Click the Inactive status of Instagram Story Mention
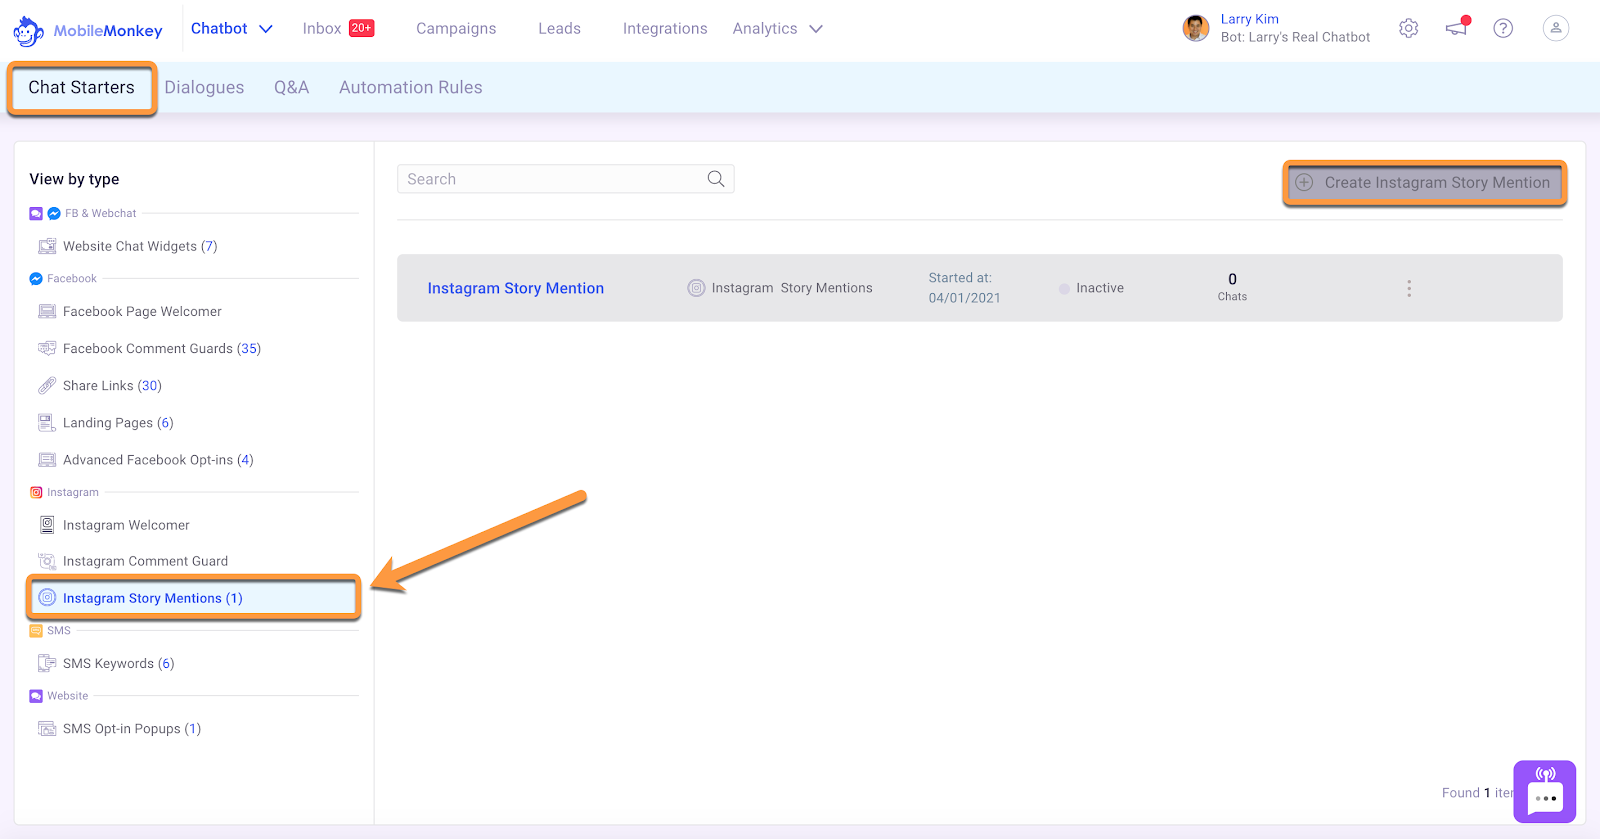1600x839 pixels. tap(1091, 288)
